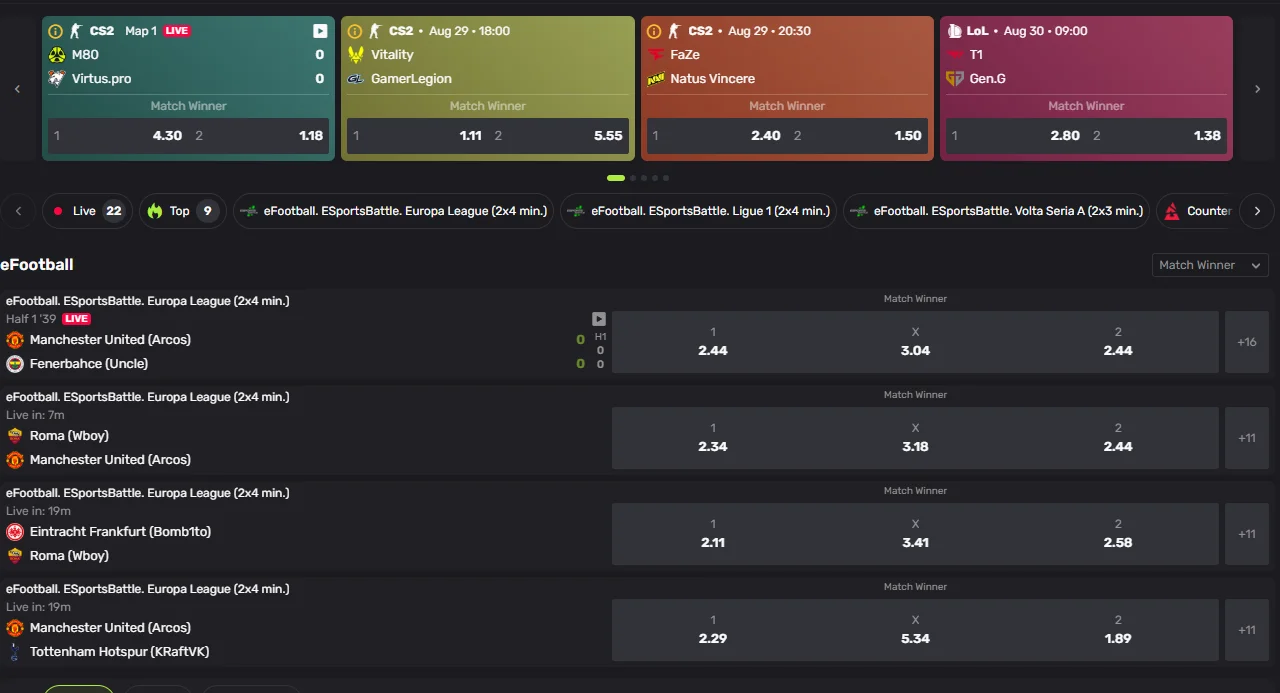Open info icon on Vitality vs GamerLegion card
The width and height of the screenshot is (1280, 693).
[355, 31]
